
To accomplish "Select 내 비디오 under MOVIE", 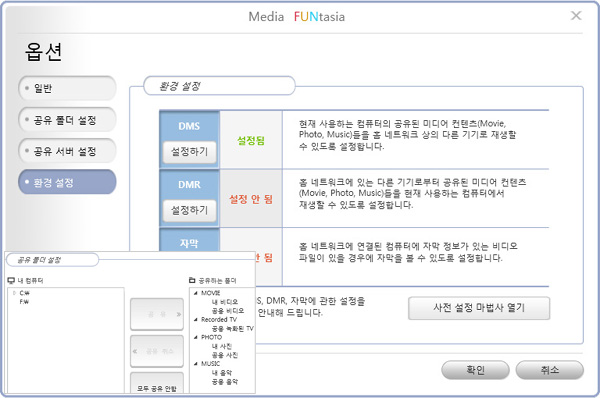I will tap(225, 302).
